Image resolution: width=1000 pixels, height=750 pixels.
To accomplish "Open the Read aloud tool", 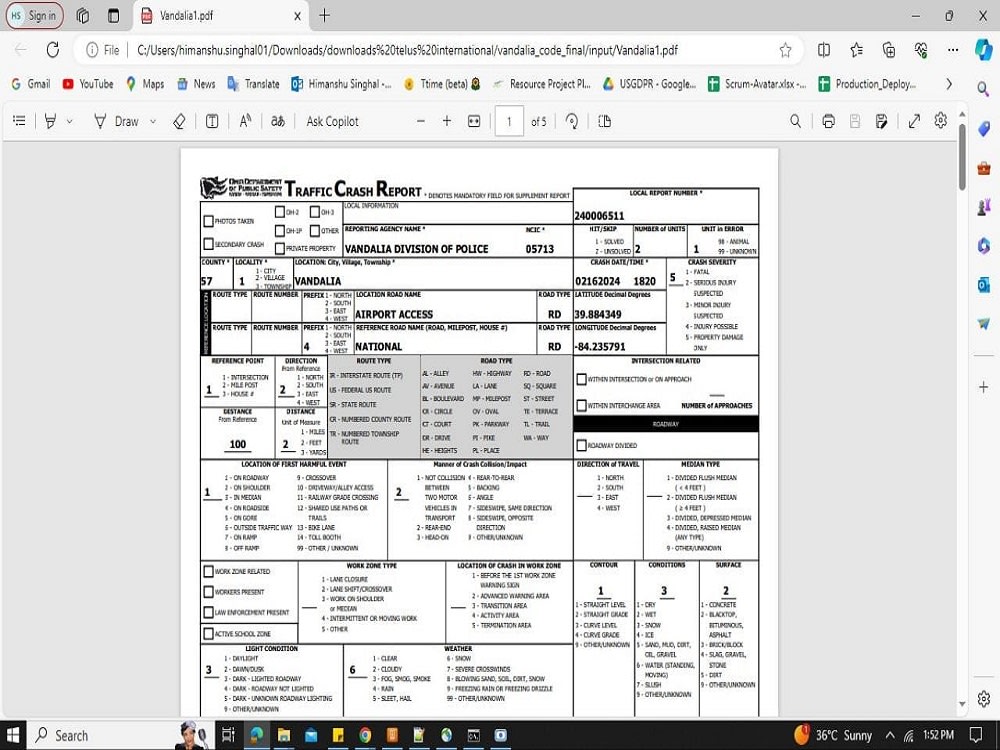I will 245,121.
